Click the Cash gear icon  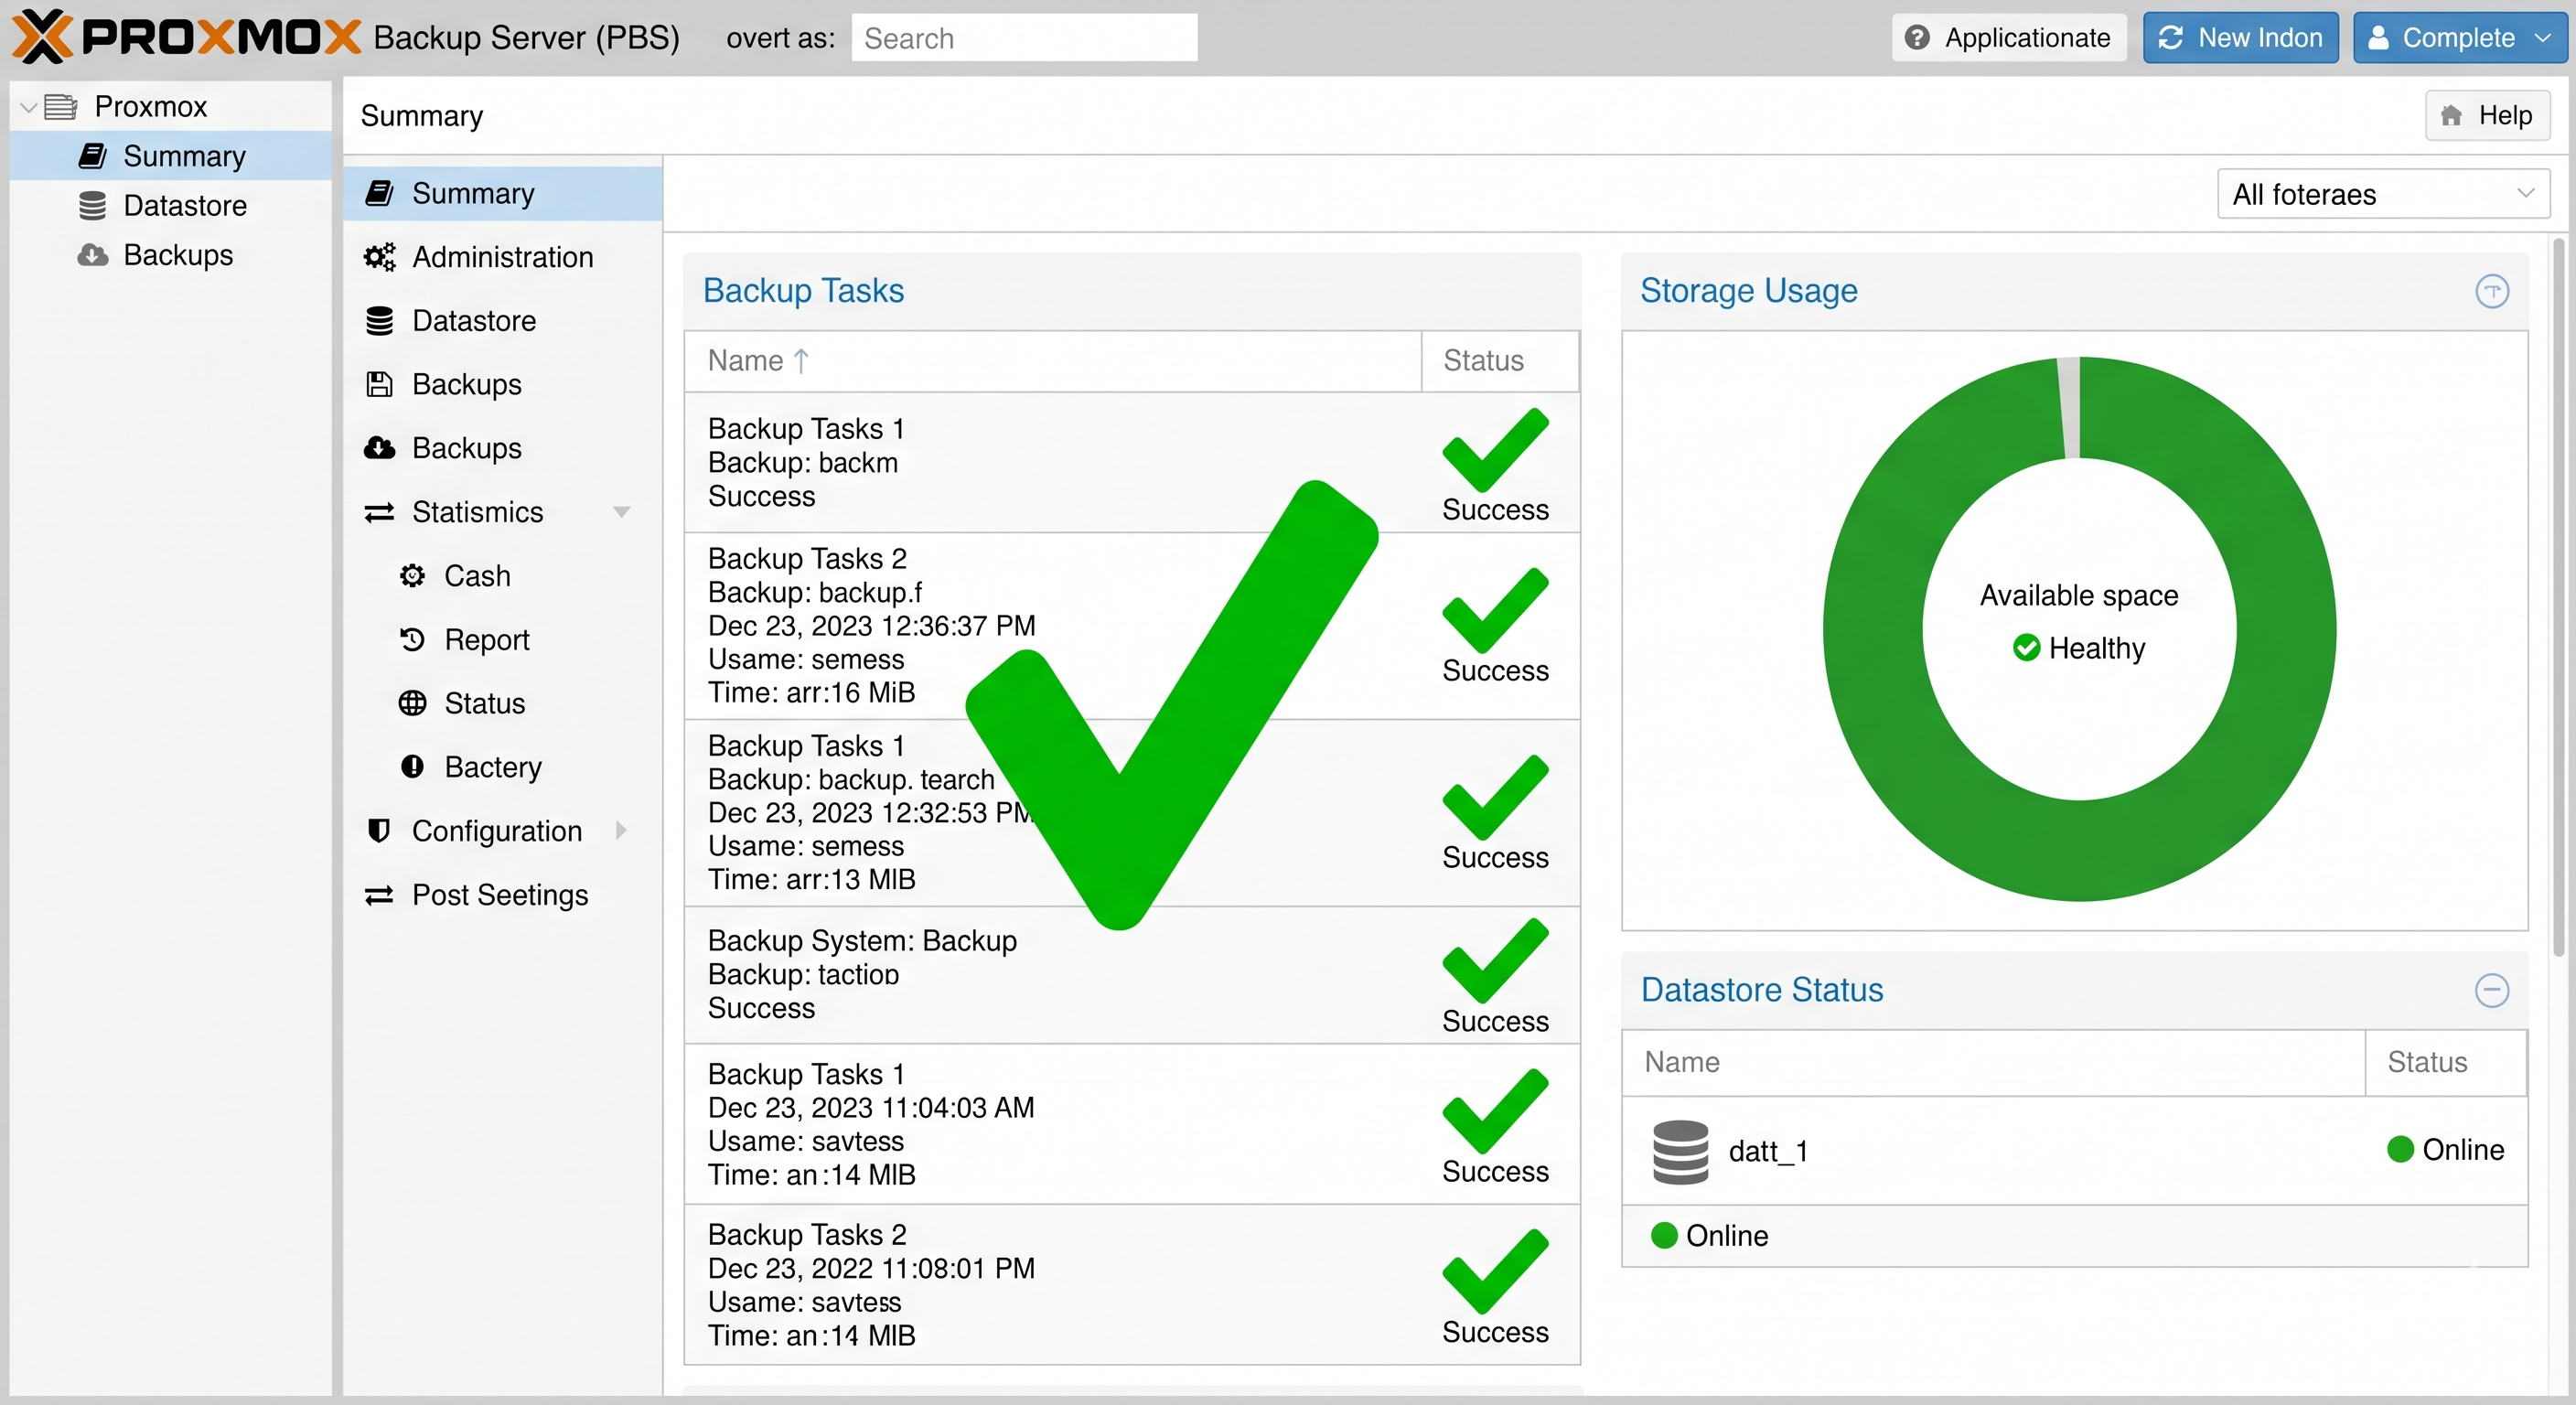pyautogui.click(x=412, y=576)
